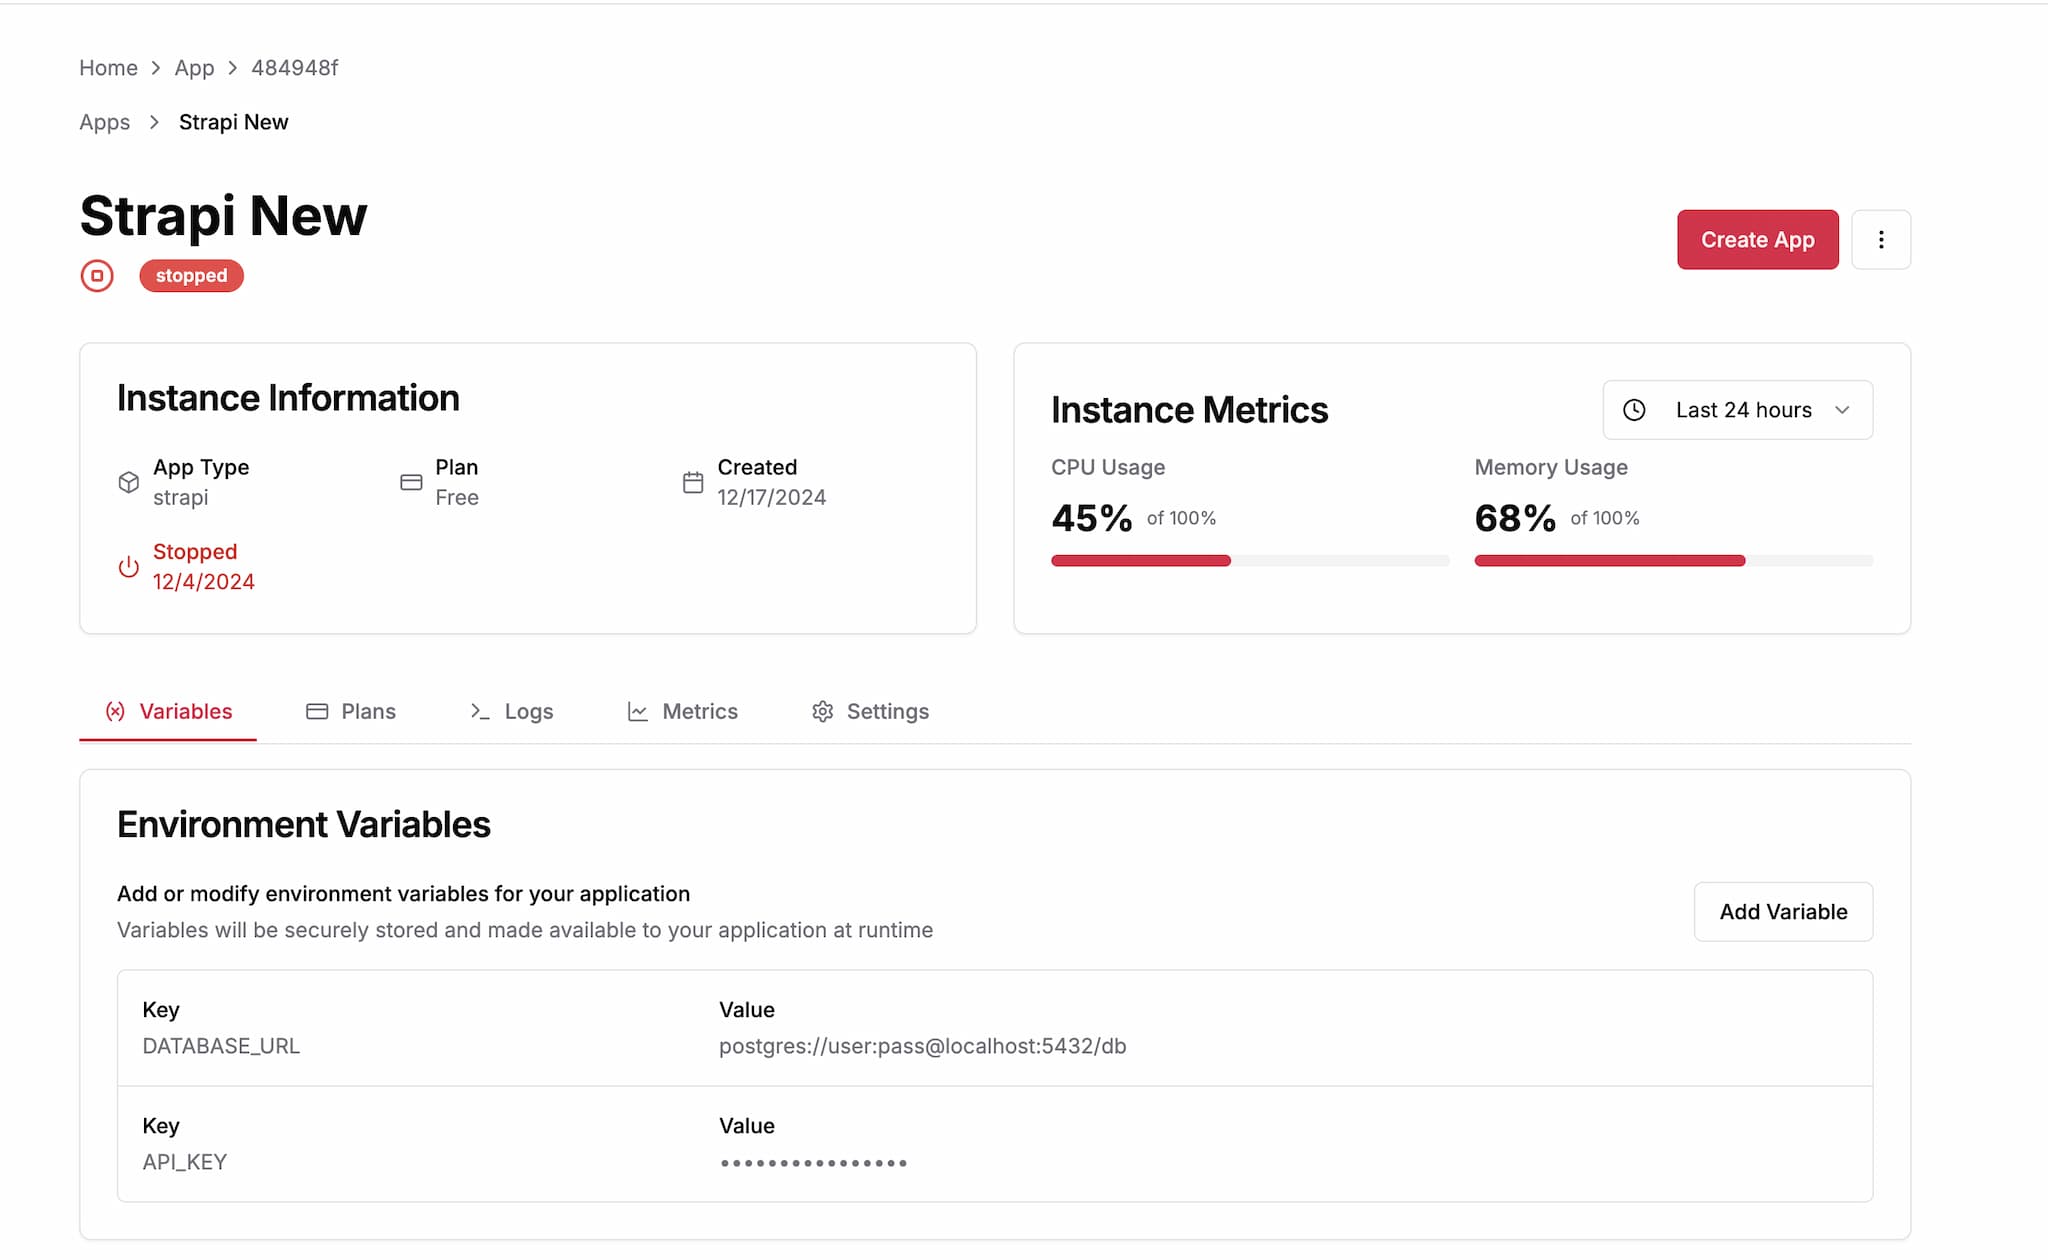Click the 68% memory usage value
The height and width of the screenshot is (1260, 2048).
click(x=1515, y=518)
